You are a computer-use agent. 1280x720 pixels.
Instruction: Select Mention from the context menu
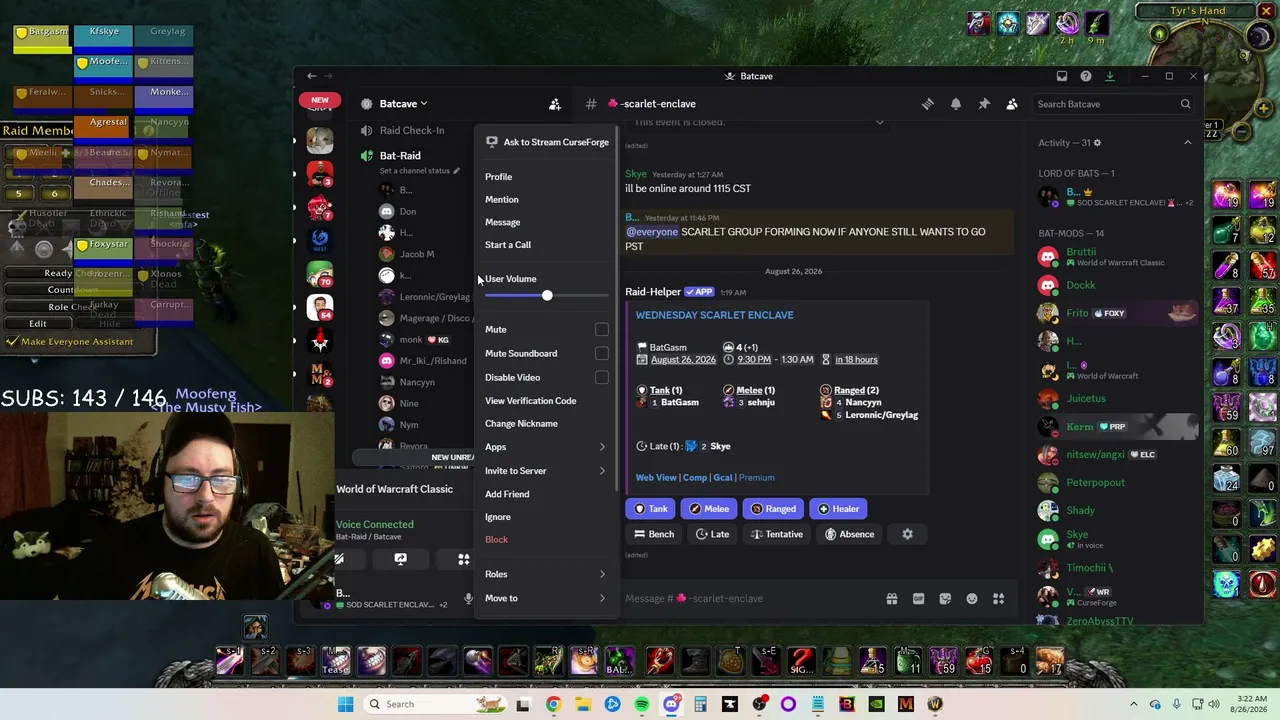(x=547, y=200)
